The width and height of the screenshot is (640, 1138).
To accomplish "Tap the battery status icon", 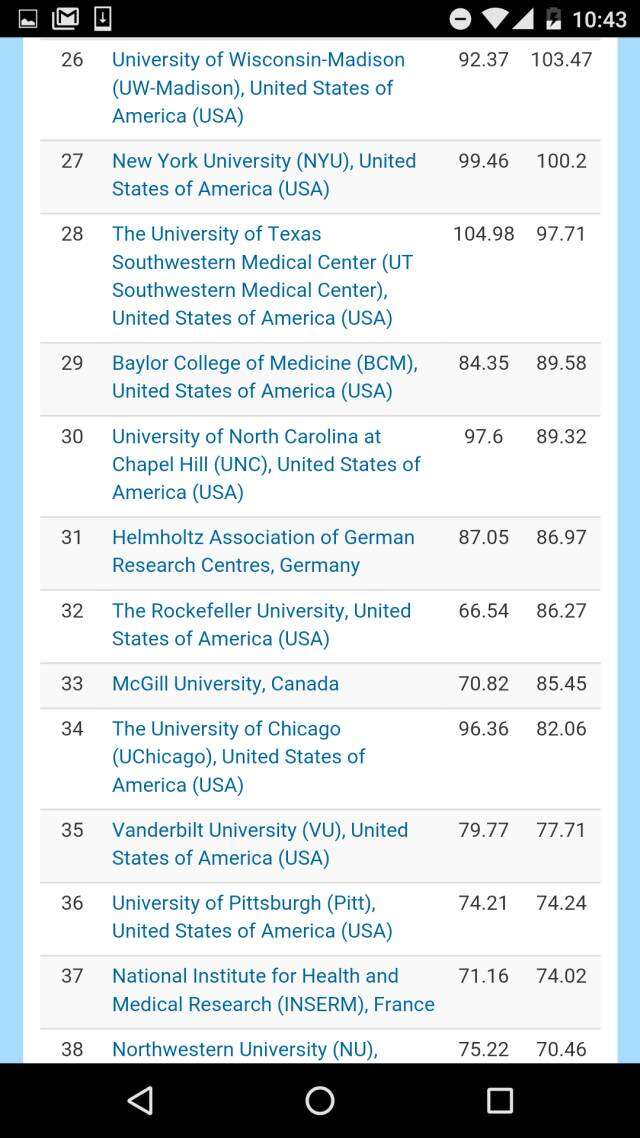I will click(x=553, y=19).
